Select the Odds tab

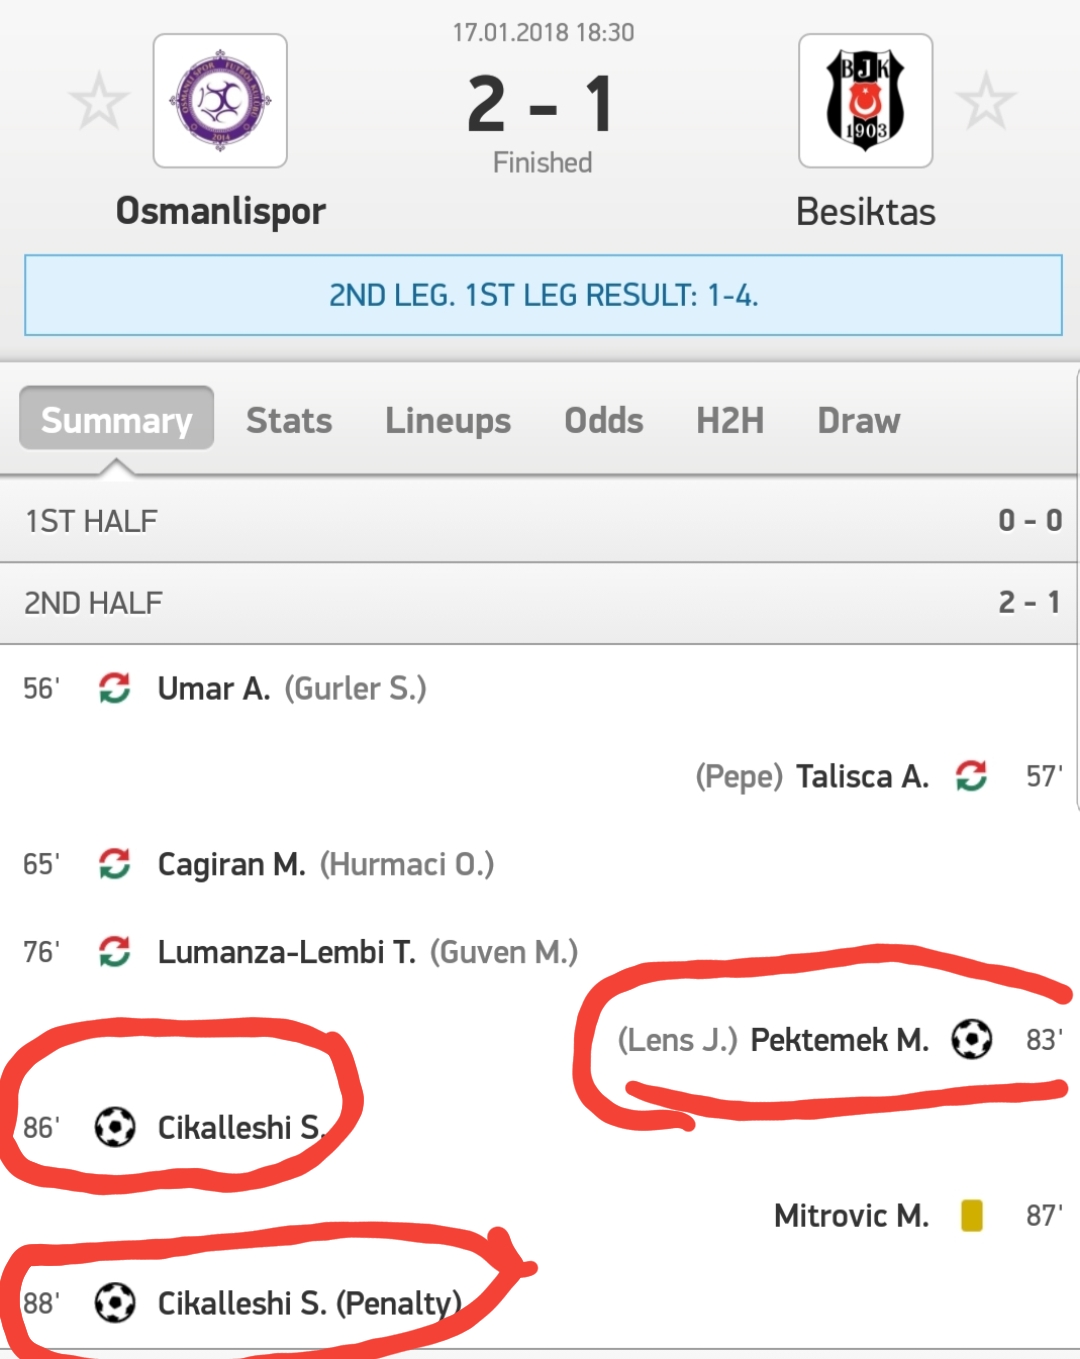604,420
